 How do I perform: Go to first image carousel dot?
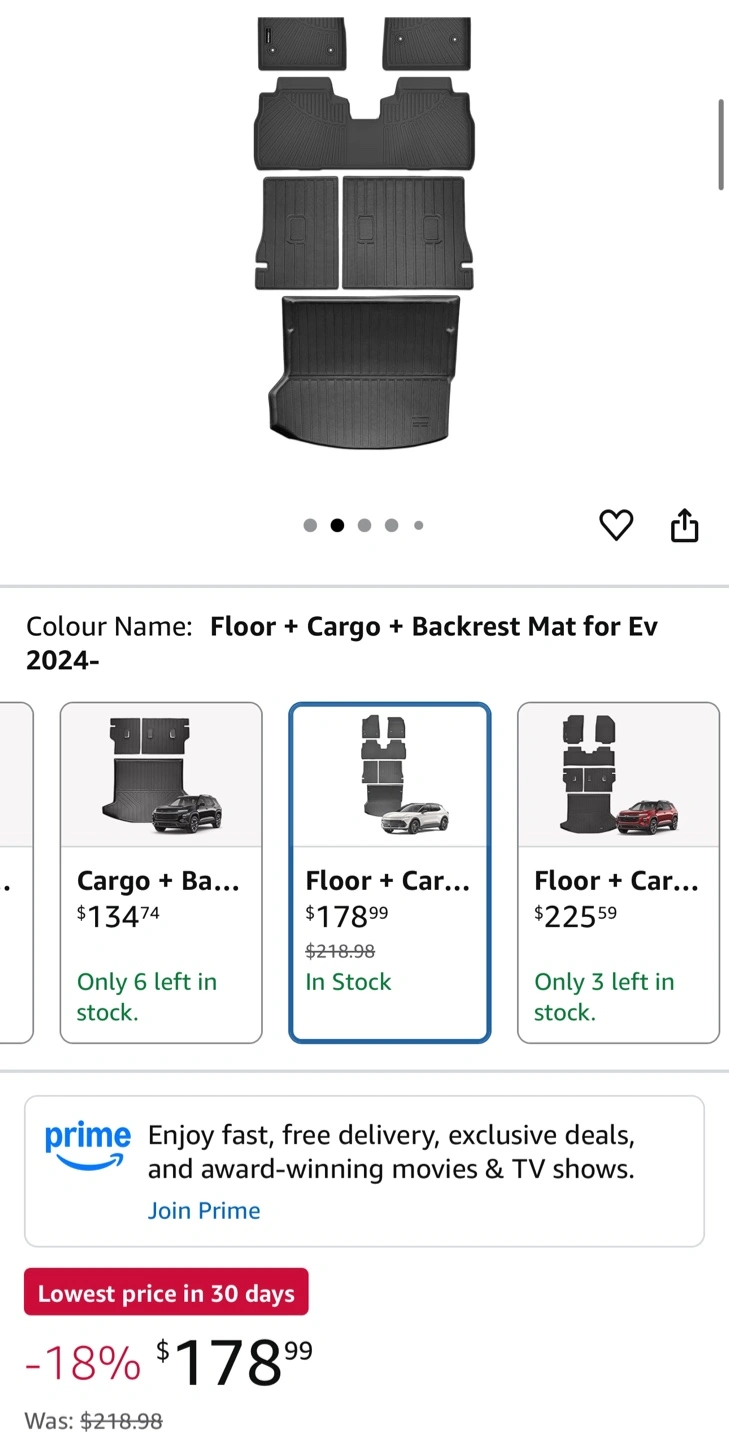[x=310, y=525]
